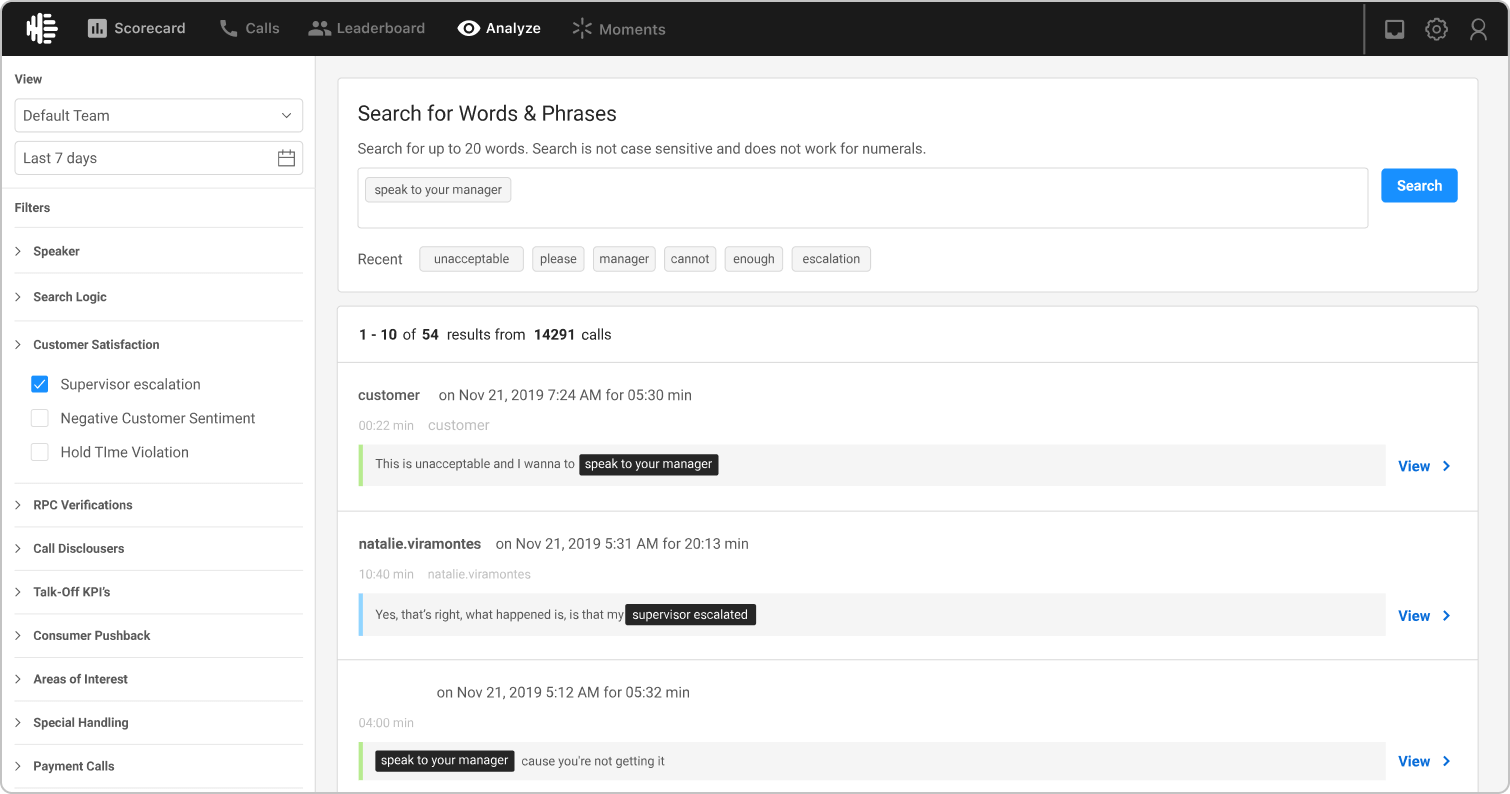The image size is (1510, 794).
Task: Check the Hold Time Violation box
Action: click(x=40, y=452)
